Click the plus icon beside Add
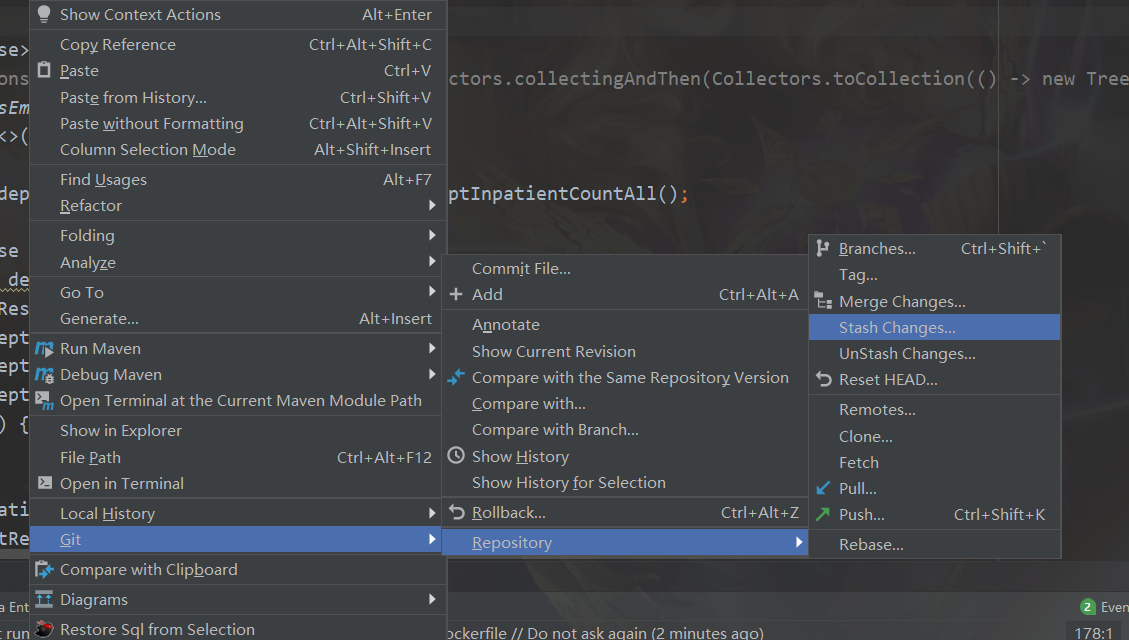Screen dimensions: 1129x640 [x=456, y=295]
